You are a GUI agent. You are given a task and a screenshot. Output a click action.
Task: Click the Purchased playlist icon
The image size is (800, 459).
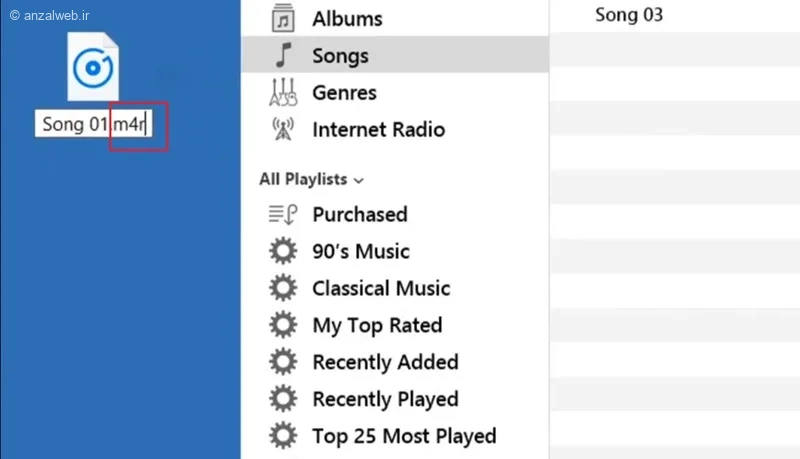tap(283, 214)
